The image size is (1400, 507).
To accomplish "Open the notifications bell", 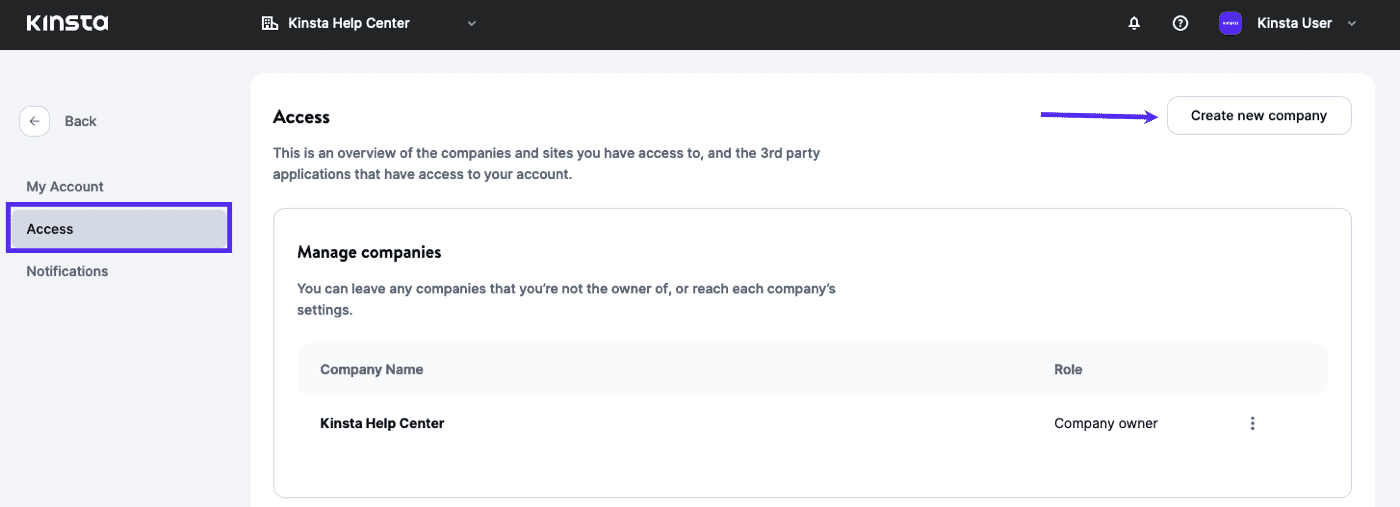I will (x=1134, y=23).
